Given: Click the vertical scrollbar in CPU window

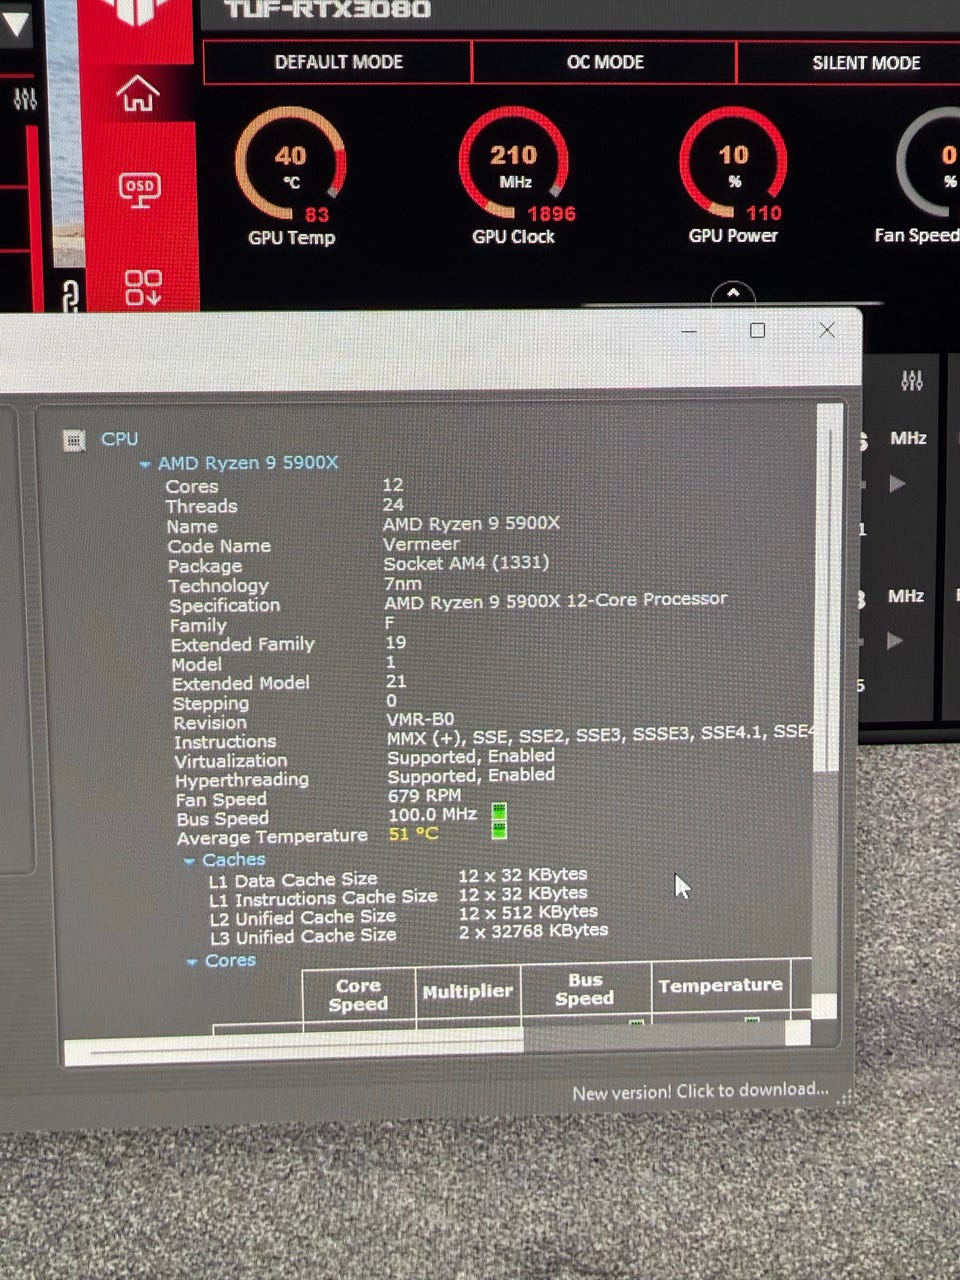Looking at the screenshot, I should pos(828,590).
